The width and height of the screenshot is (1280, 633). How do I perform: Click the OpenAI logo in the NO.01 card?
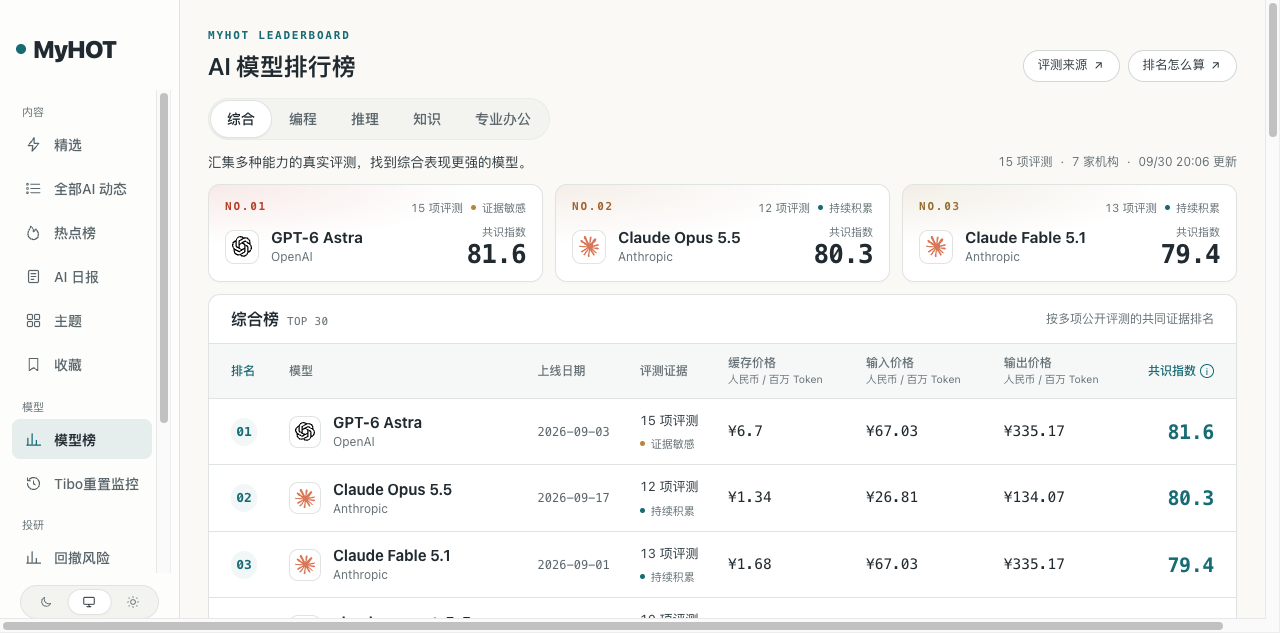(242, 247)
